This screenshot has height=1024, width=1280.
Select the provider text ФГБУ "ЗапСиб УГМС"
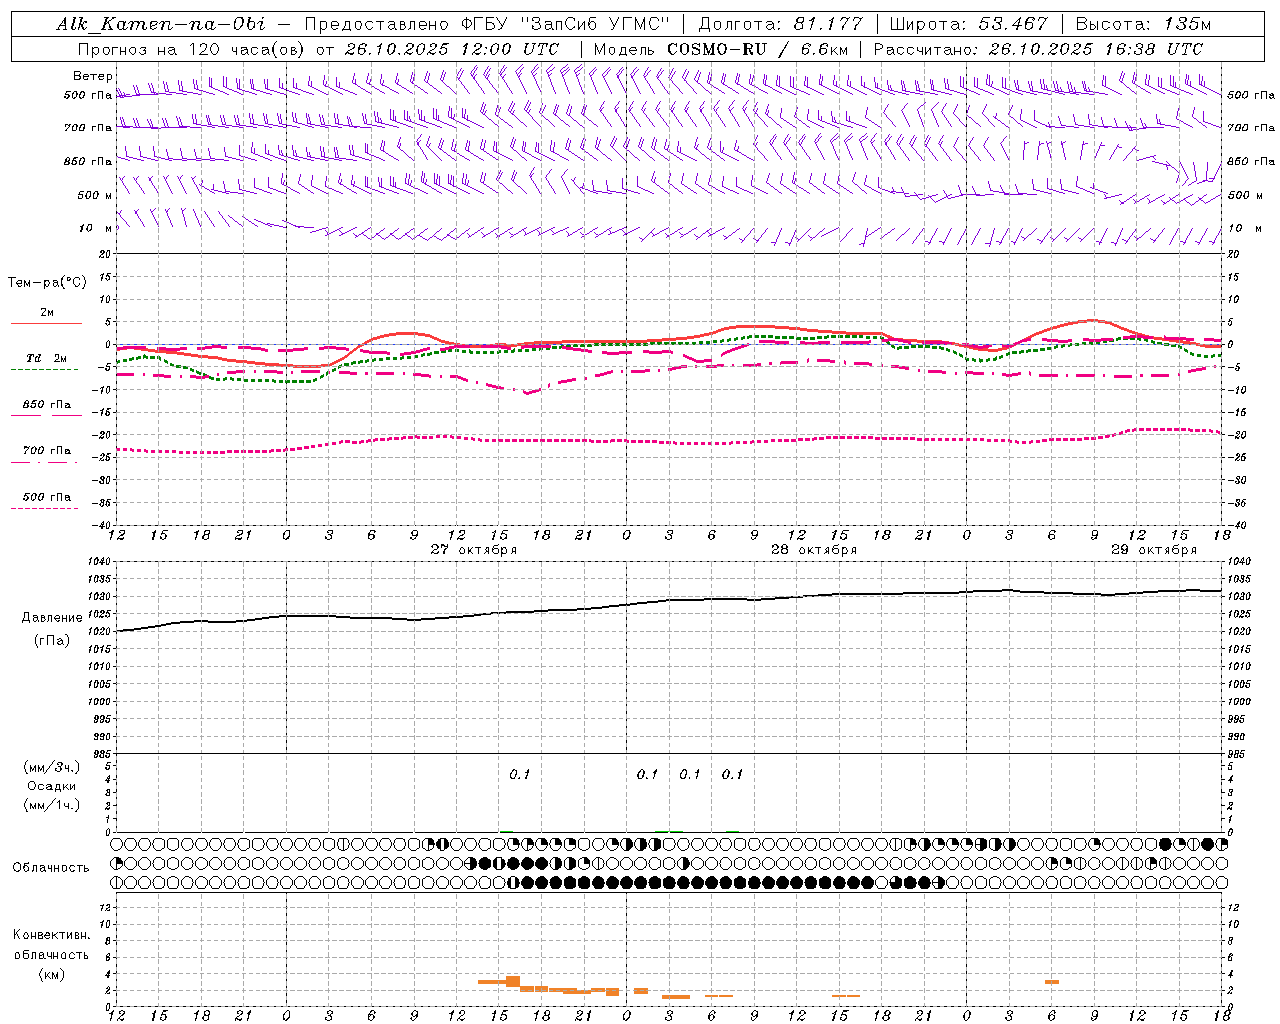click(x=563, y=24)
